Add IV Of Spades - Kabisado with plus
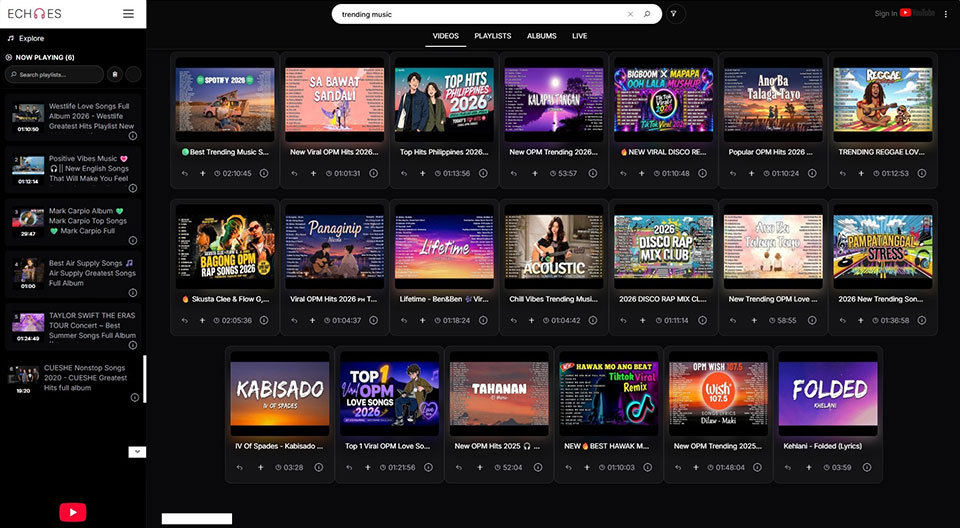 tap(260, 467)
